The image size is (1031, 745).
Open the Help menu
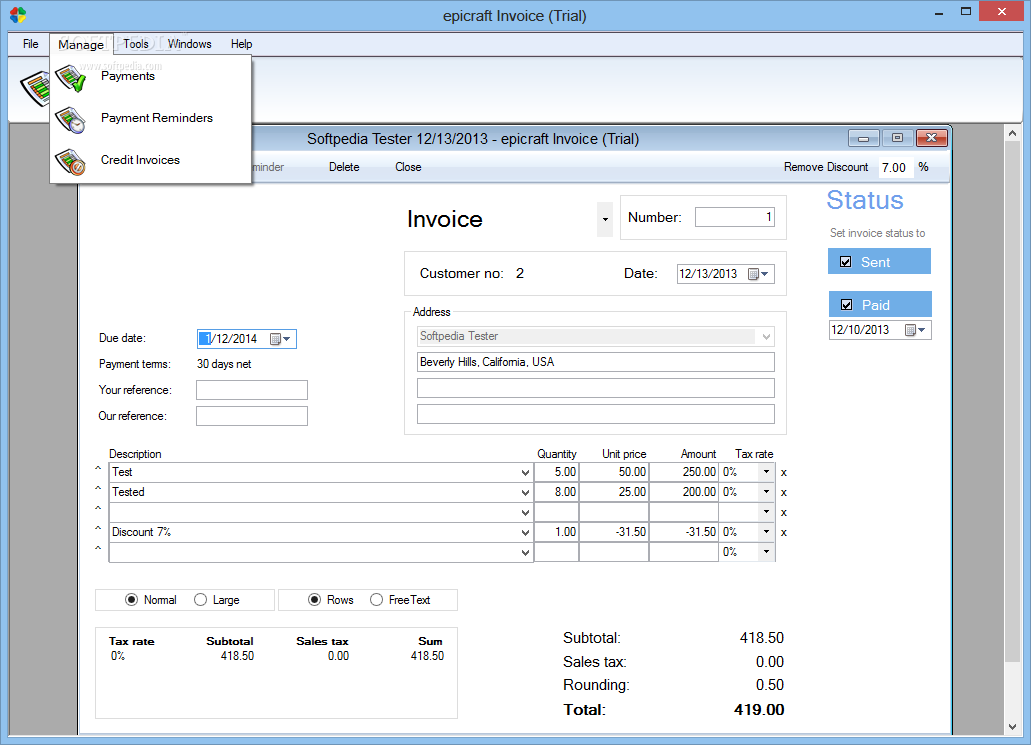[x=241, y=44]
